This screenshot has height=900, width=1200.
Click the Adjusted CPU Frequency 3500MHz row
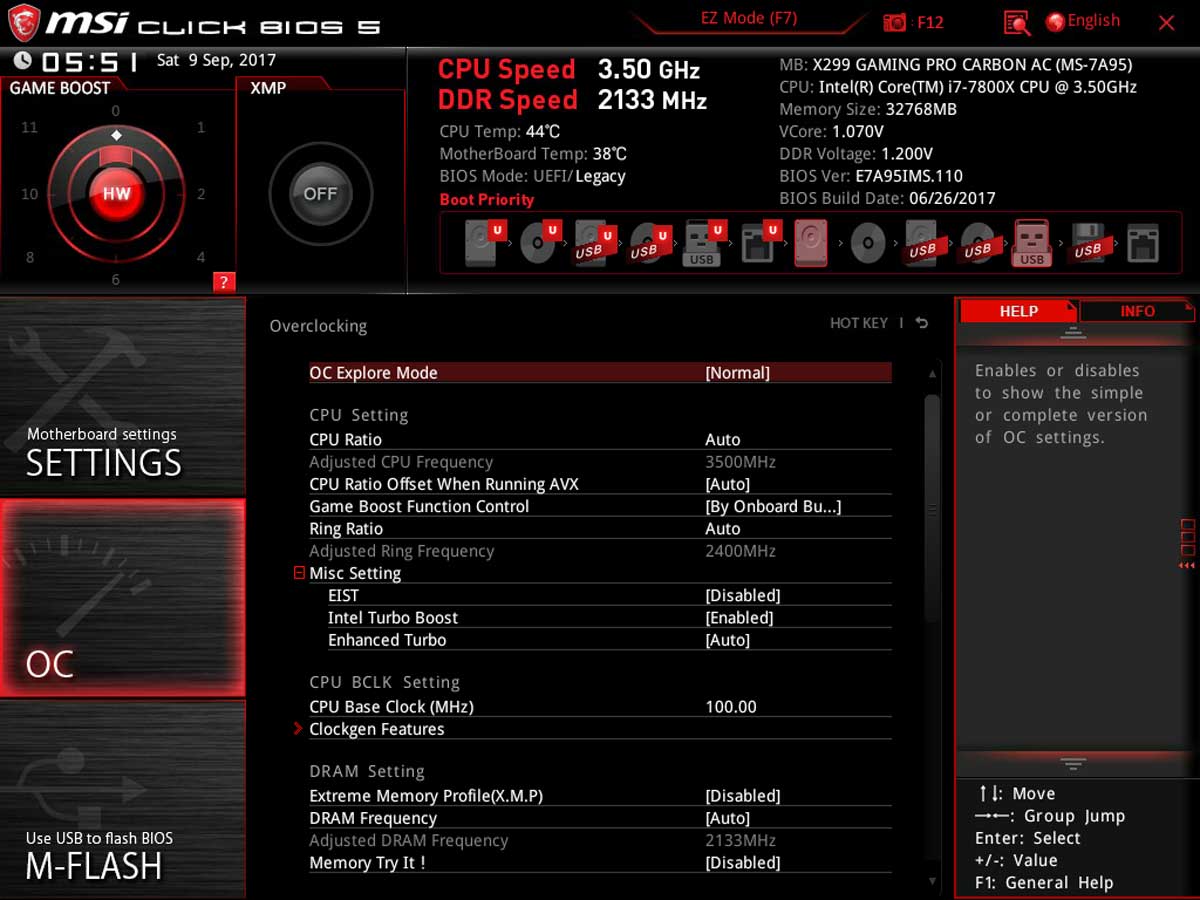click(x=600, y=462)
